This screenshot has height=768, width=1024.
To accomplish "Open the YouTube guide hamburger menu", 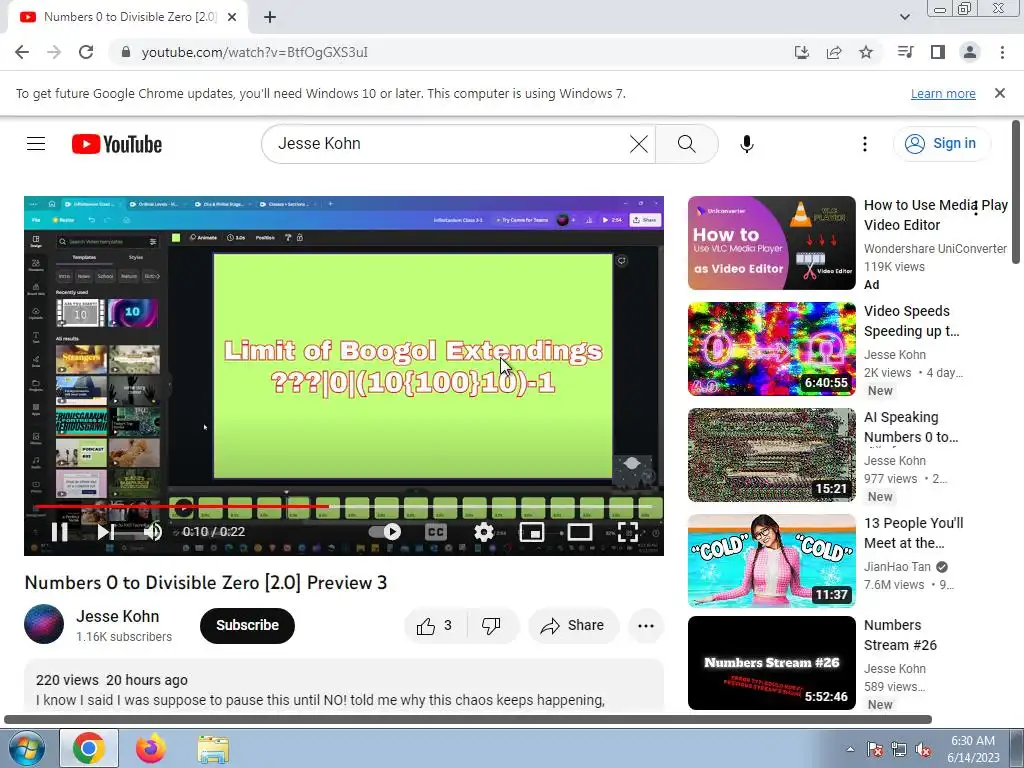I will point(36,144).
